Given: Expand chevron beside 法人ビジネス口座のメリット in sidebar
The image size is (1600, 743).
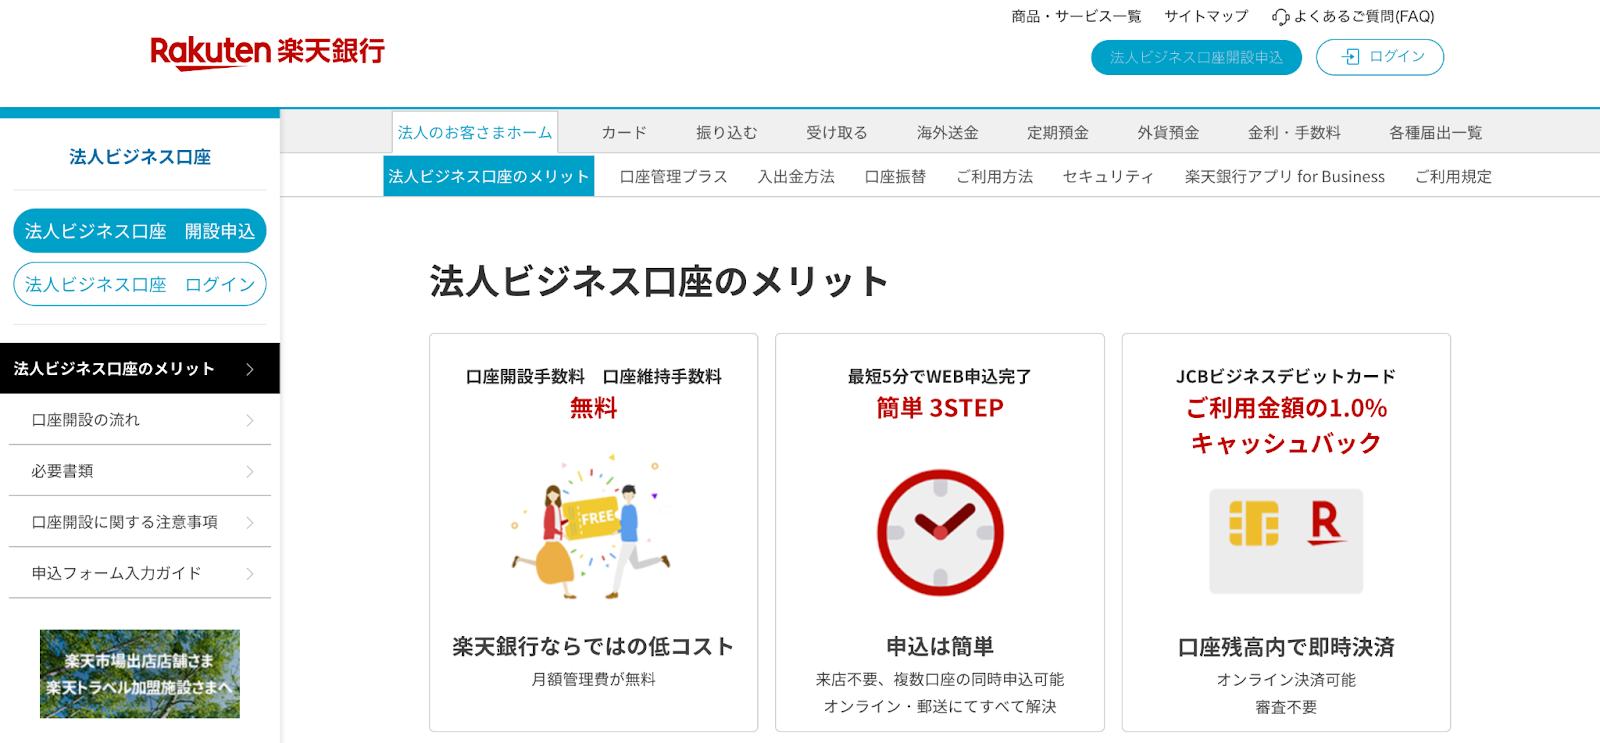Looking at the screenshot, I should click(250, 369).
